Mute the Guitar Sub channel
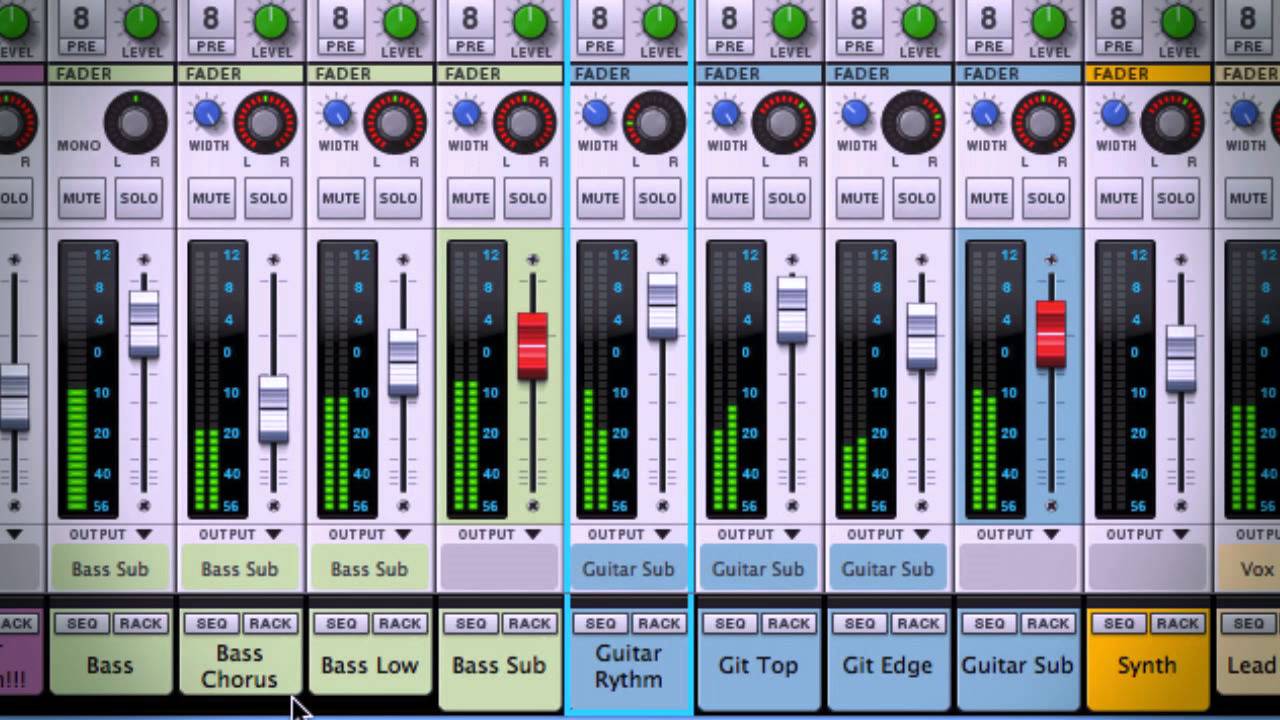The height and width of the screenshot is (720, 1280). click(x=989, y=198)
